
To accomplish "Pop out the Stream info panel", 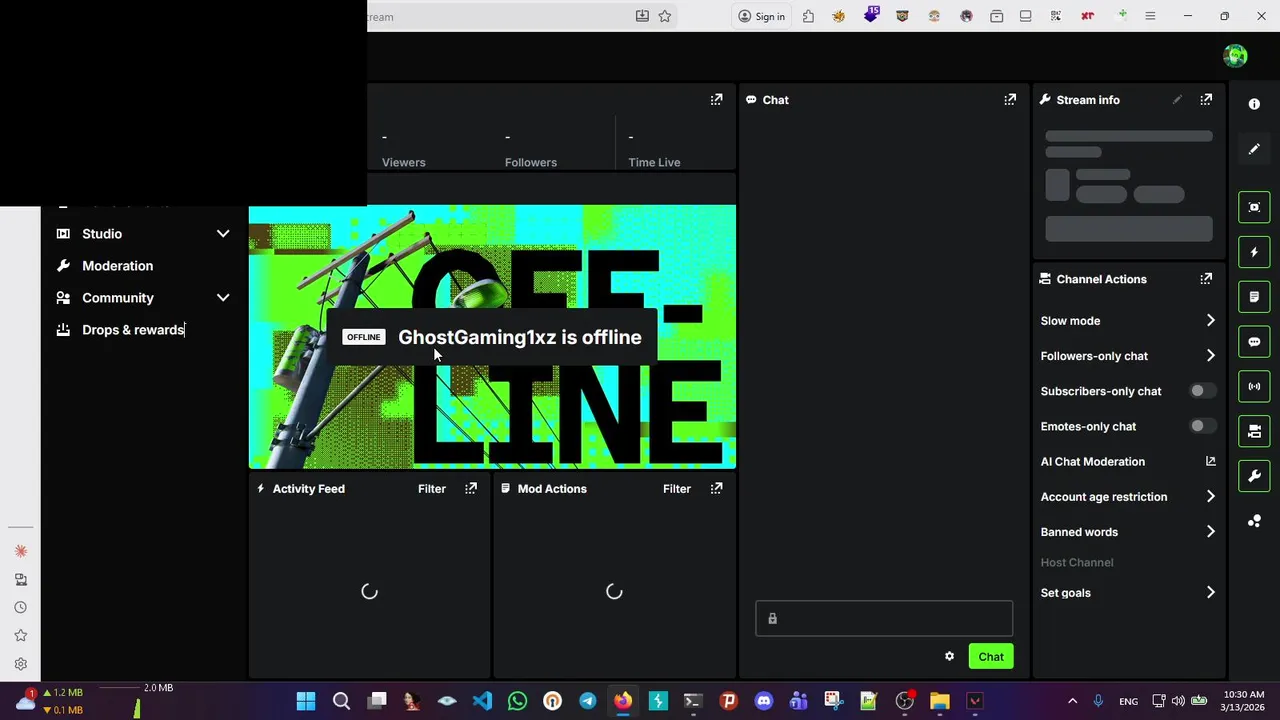I will click(x=1206, y=100).
